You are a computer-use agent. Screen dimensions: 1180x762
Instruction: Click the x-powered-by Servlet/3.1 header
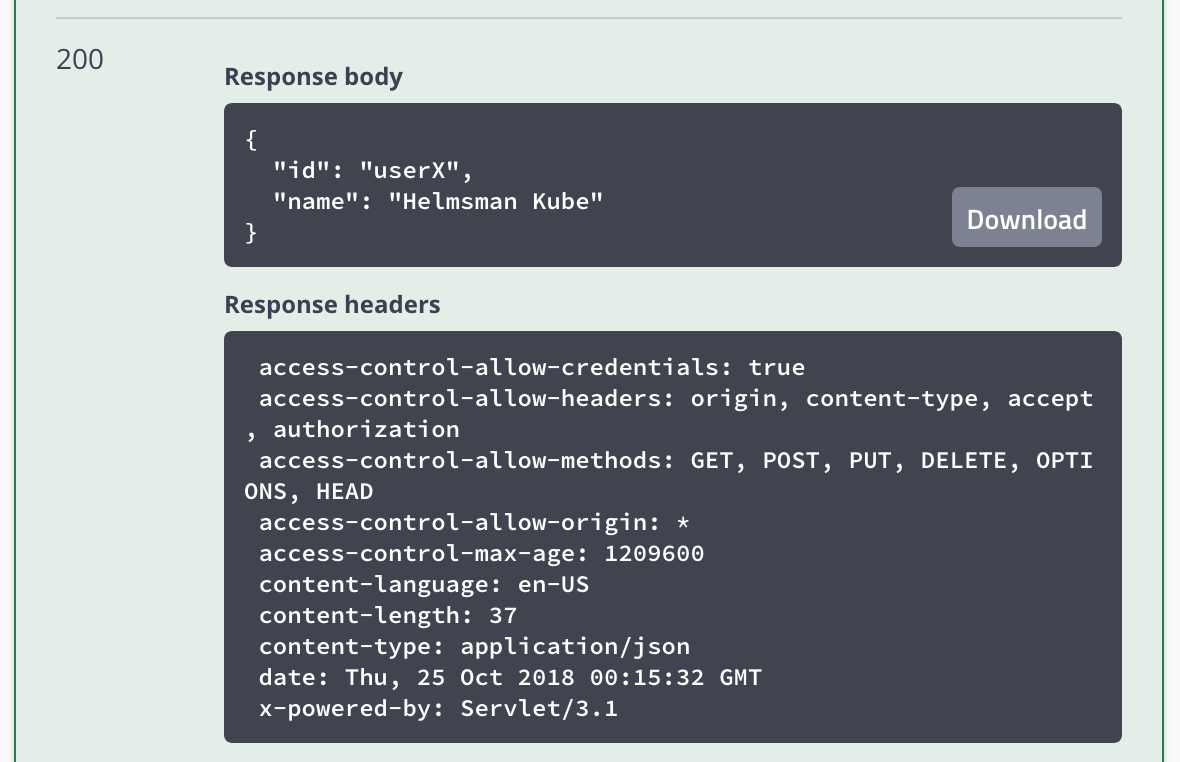[x=437, y=708]
